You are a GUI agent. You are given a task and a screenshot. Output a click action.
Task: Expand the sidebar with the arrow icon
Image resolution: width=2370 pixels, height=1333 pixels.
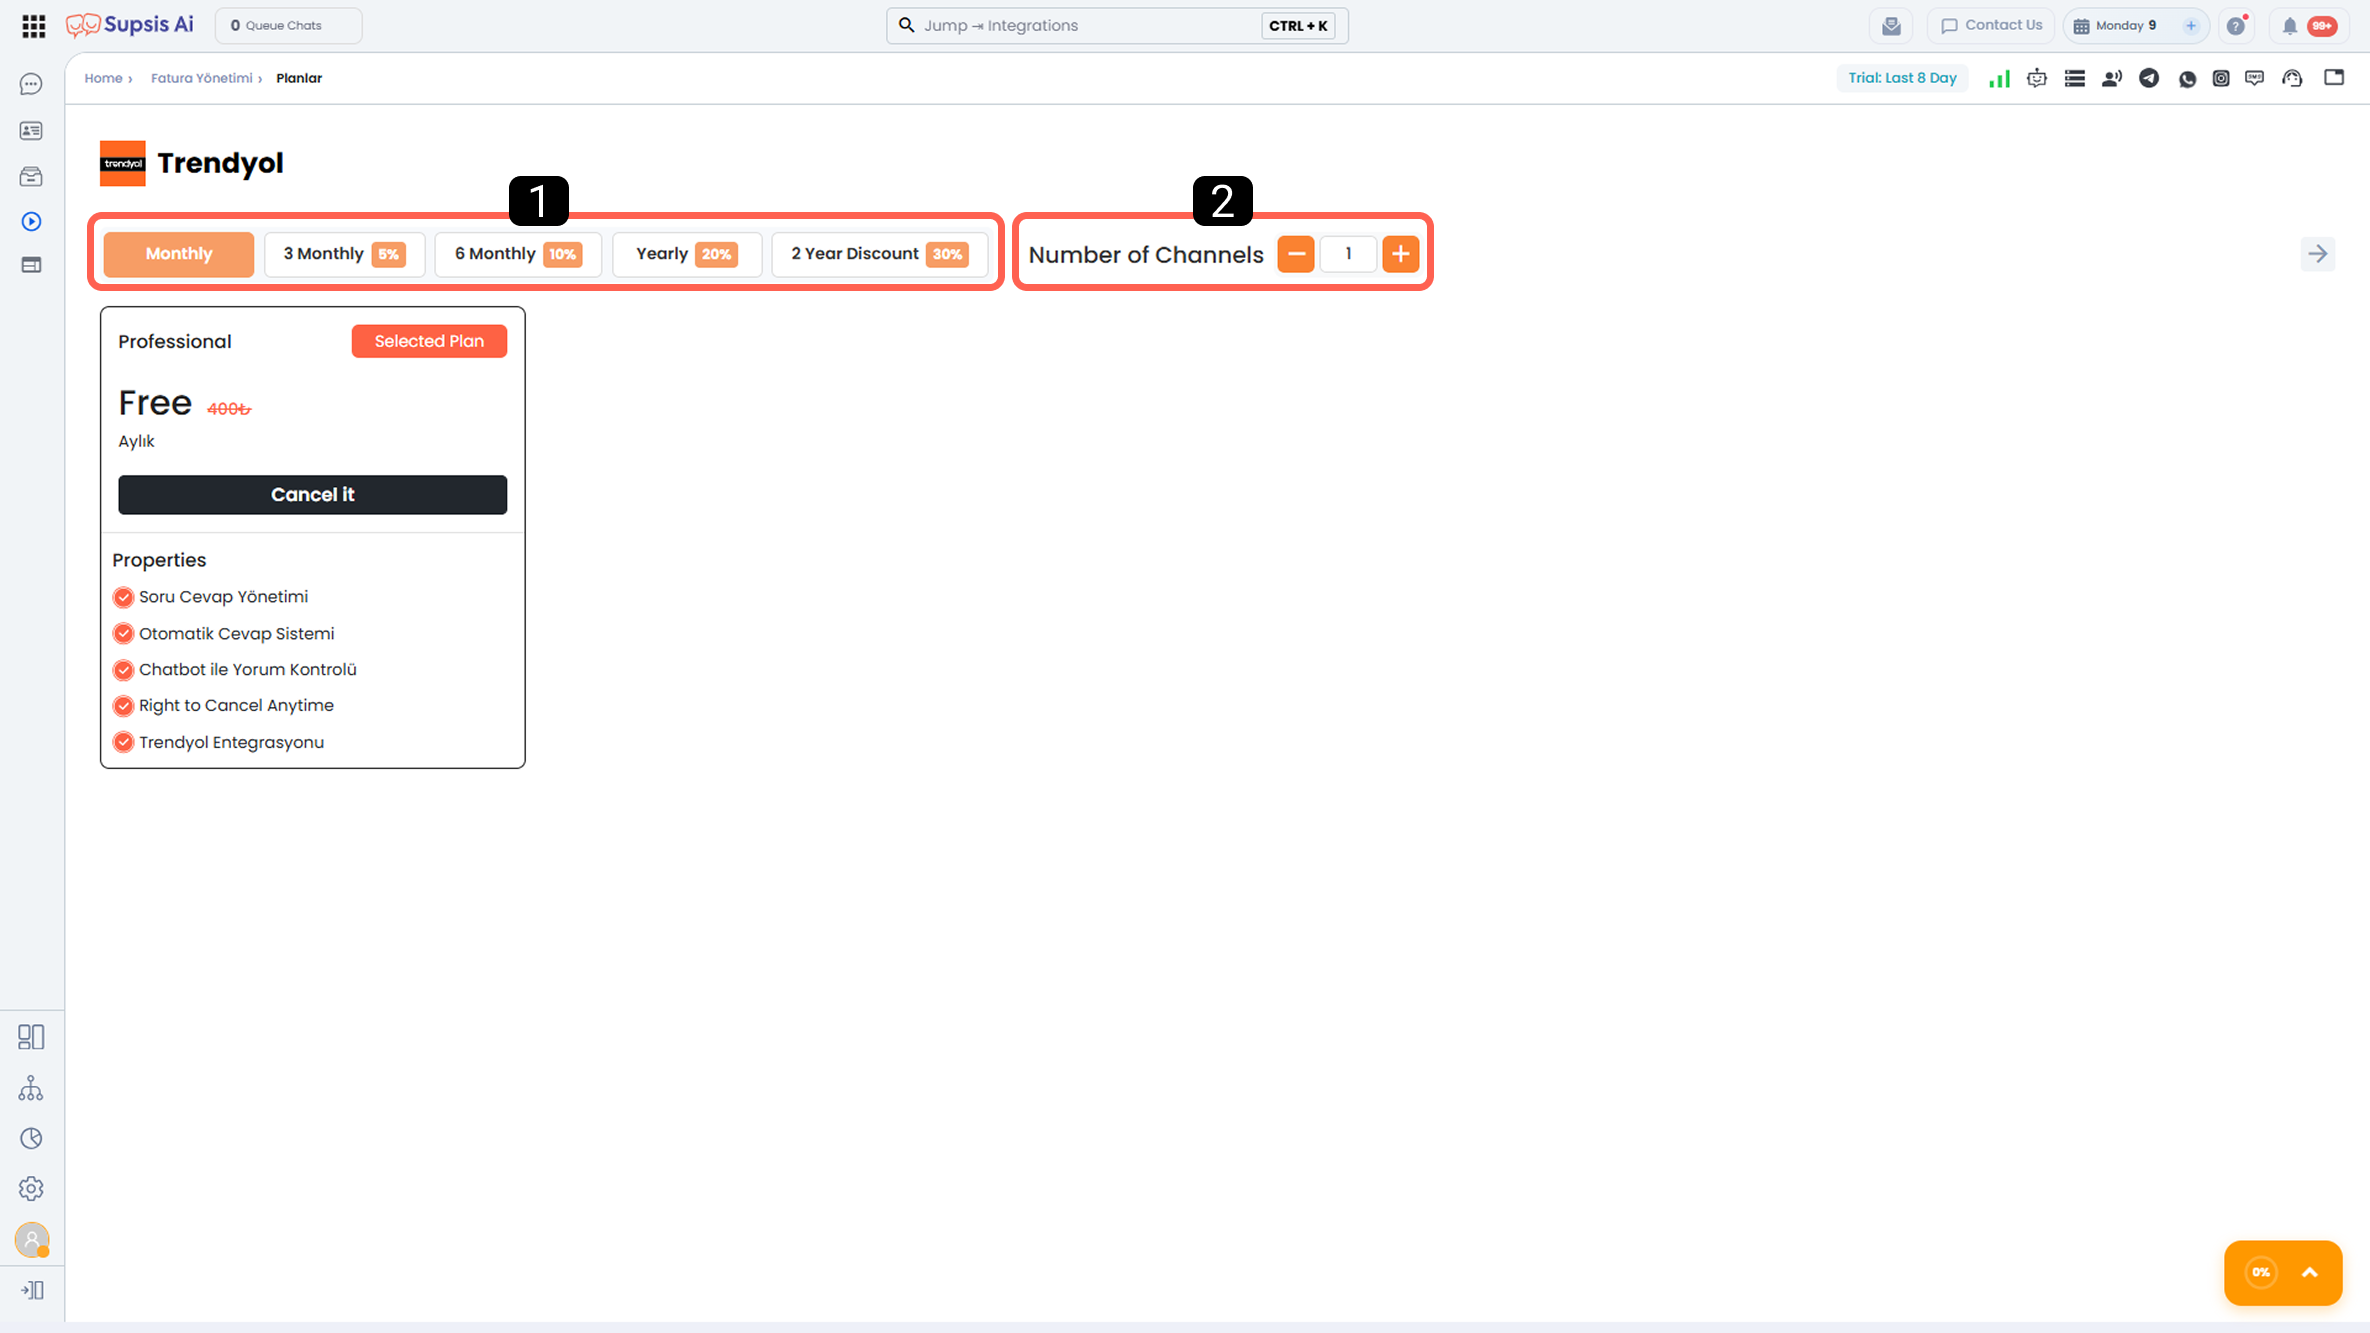32,1290
